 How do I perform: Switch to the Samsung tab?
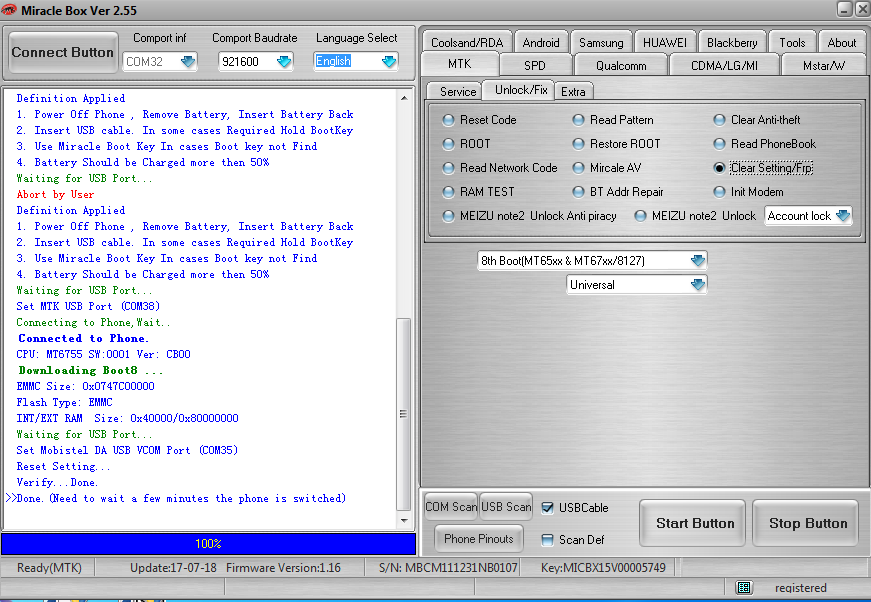(601, 43)
